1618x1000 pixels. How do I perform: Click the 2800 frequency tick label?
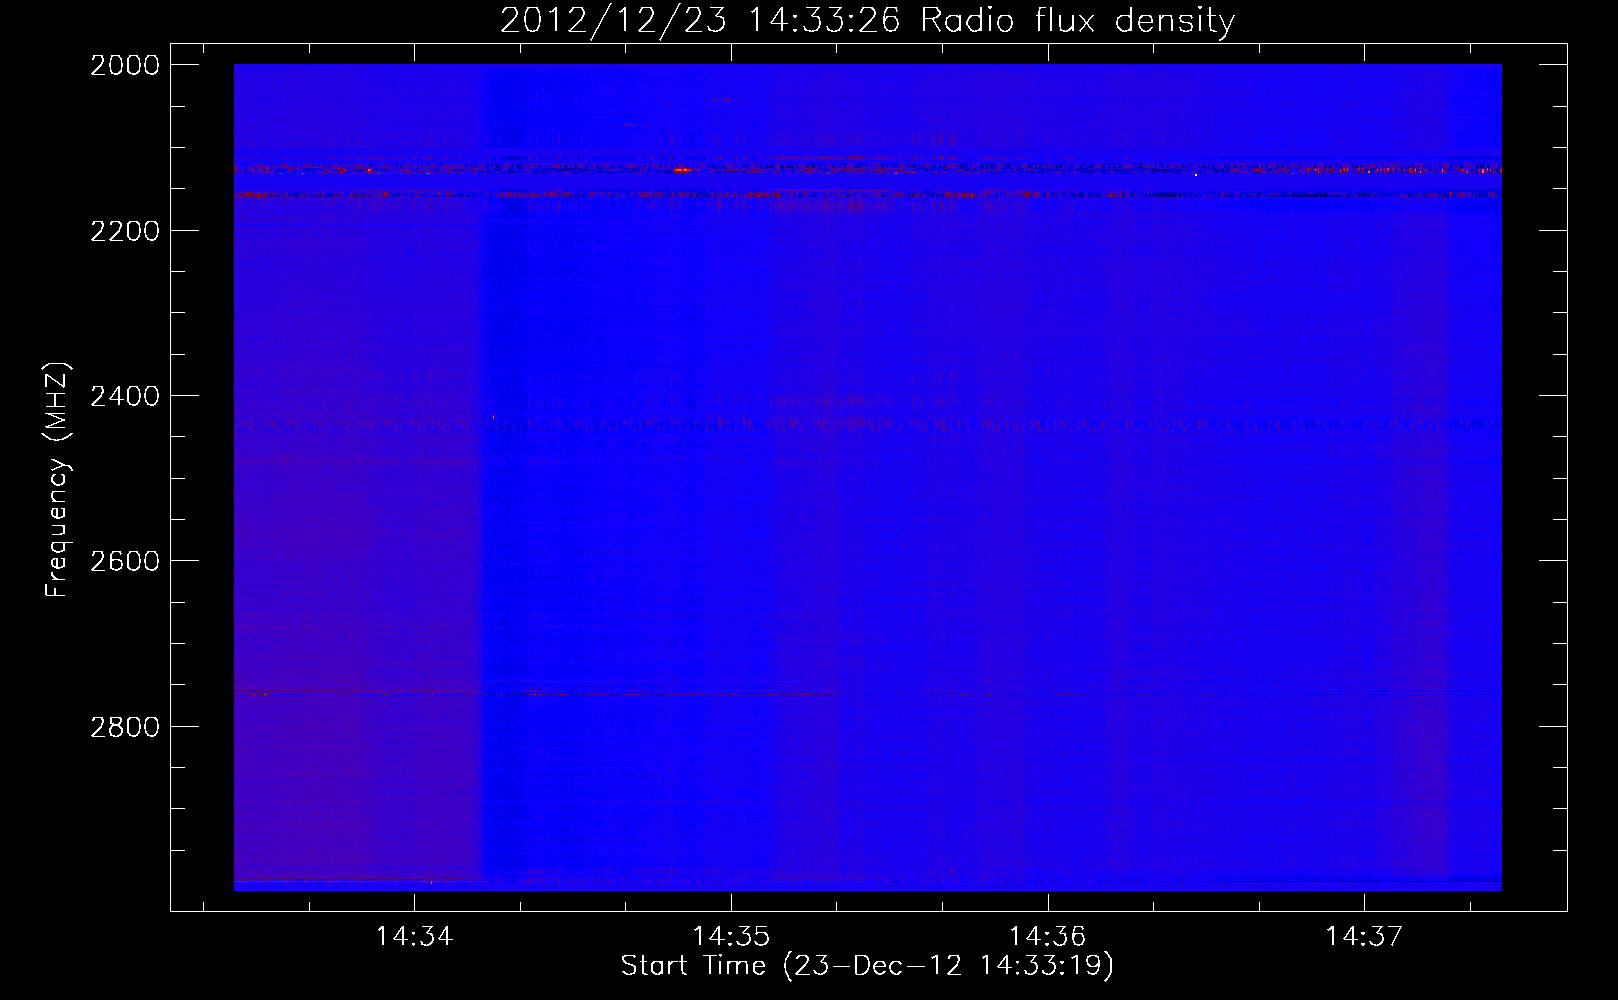(x=125, y=727)
